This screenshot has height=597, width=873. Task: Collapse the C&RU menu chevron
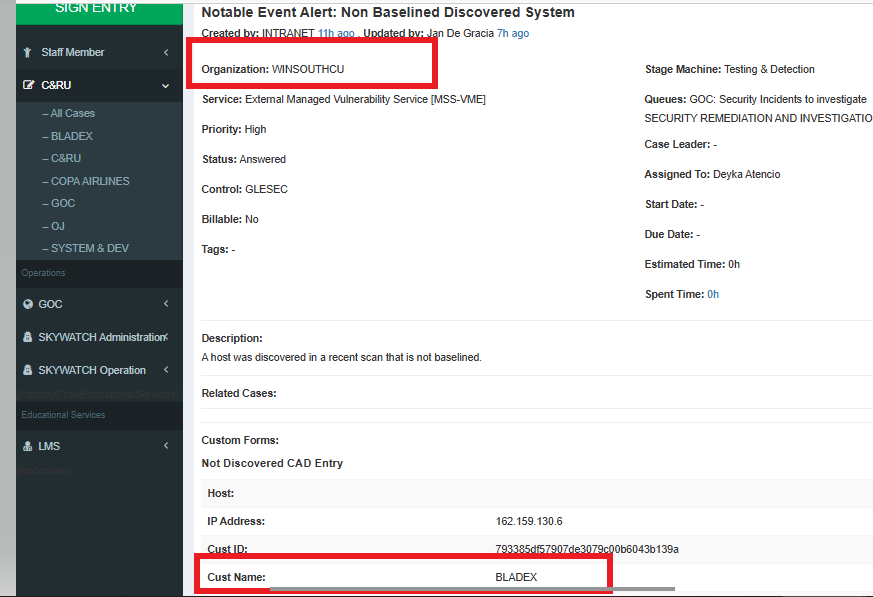[x=165, y=86]
